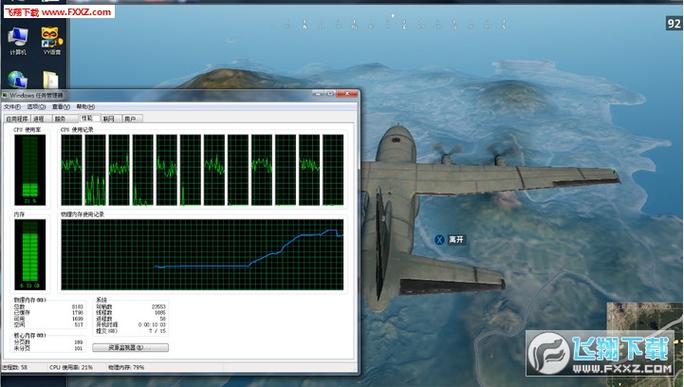Click the CPU 使用记录 label

[77, 130]
